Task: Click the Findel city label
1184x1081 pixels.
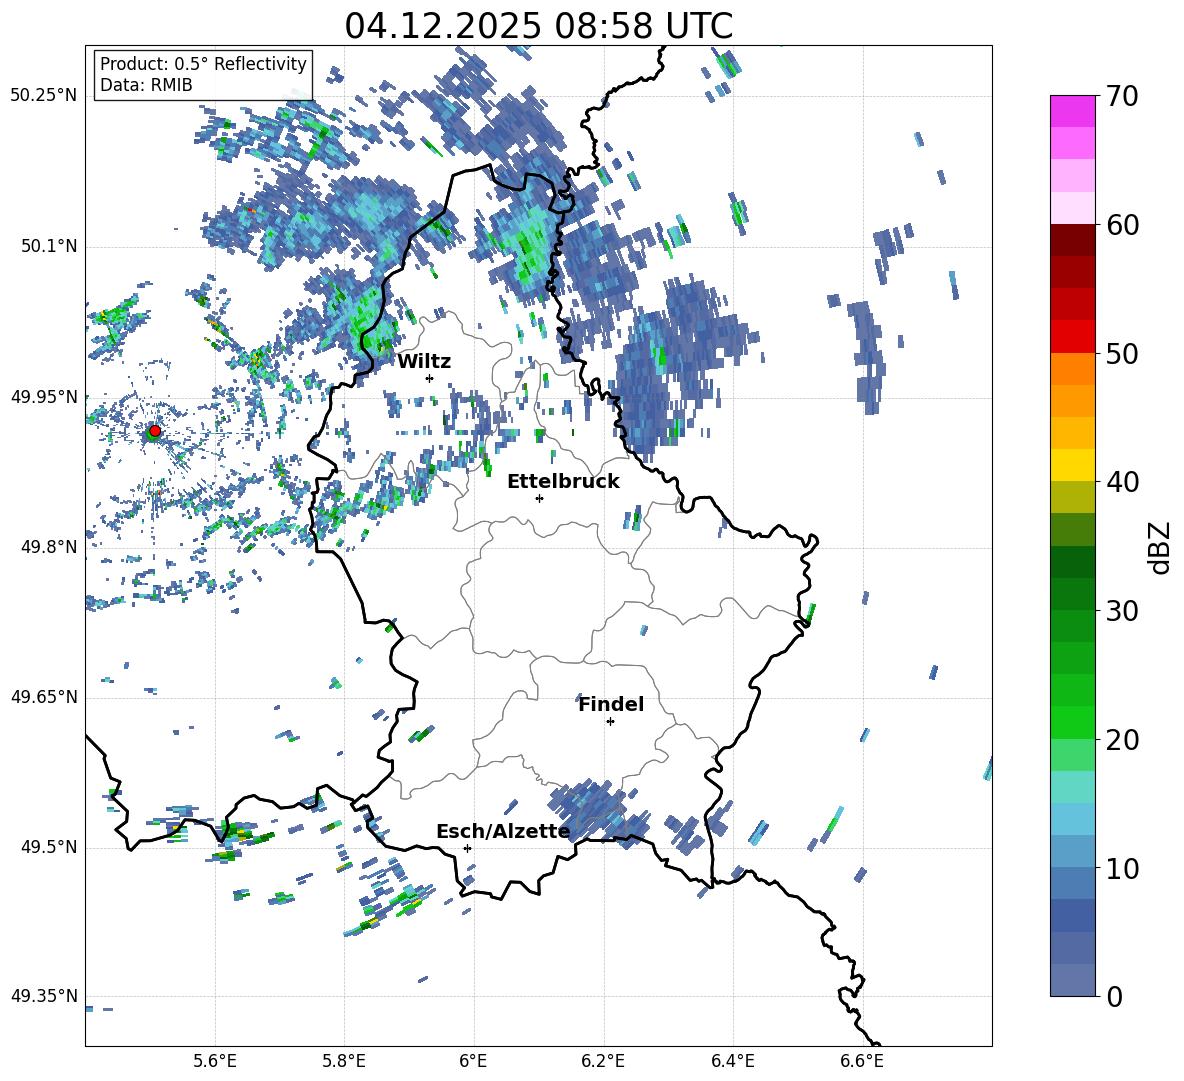Action: [611, 704]
